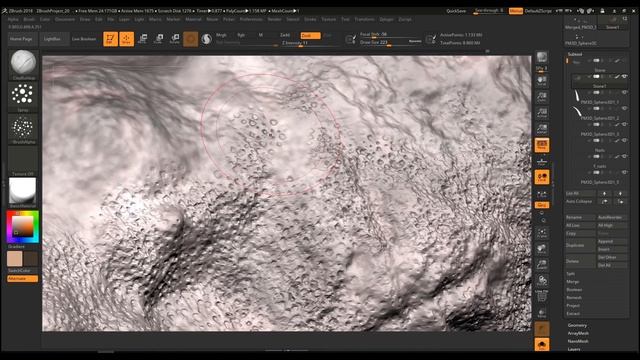Expand the Remesh section
The image size is (640, 360).
pyautogui.click(x=574, y=298)
